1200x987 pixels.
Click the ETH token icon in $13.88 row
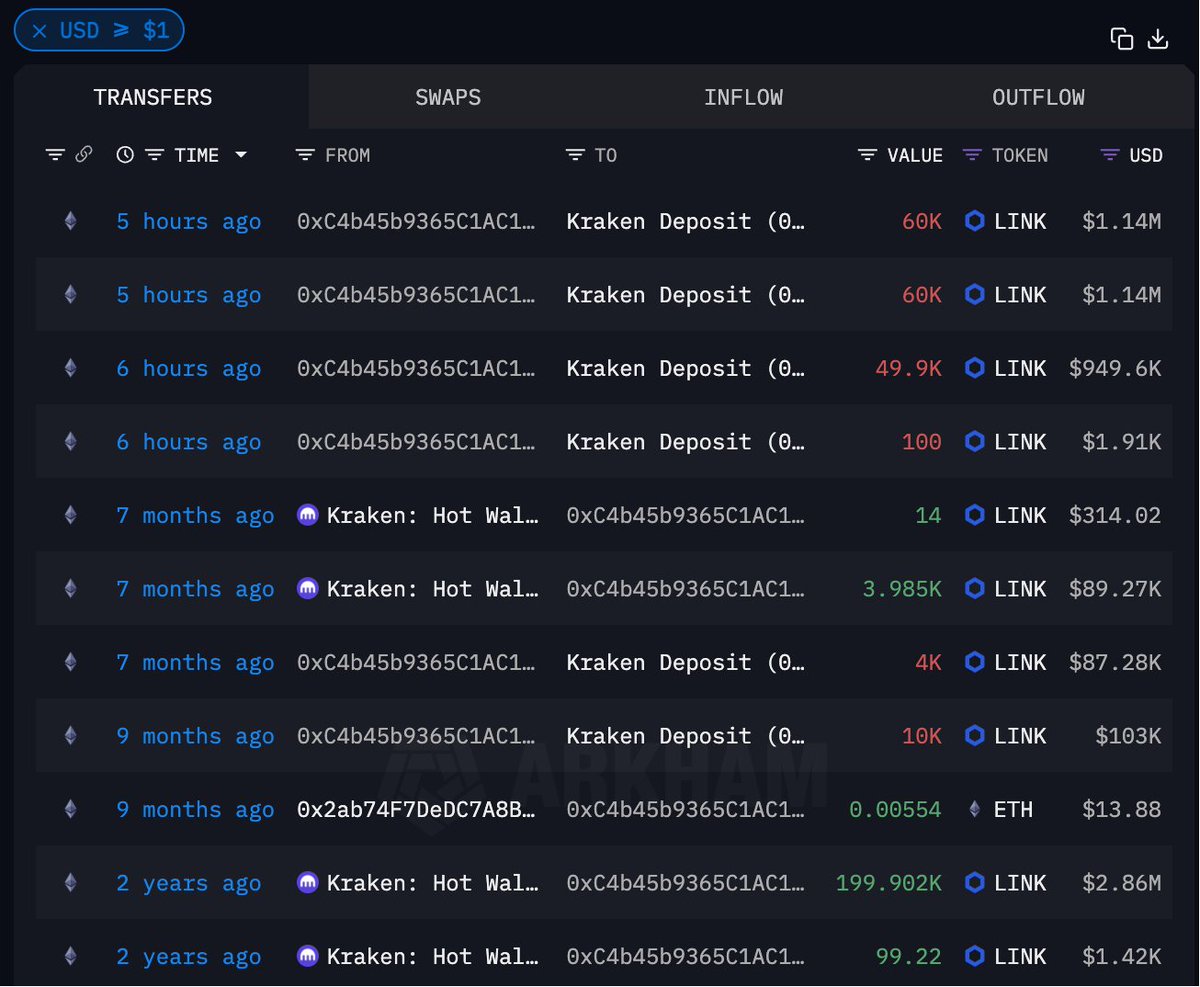pyautogui.click(x=975, y=809)
